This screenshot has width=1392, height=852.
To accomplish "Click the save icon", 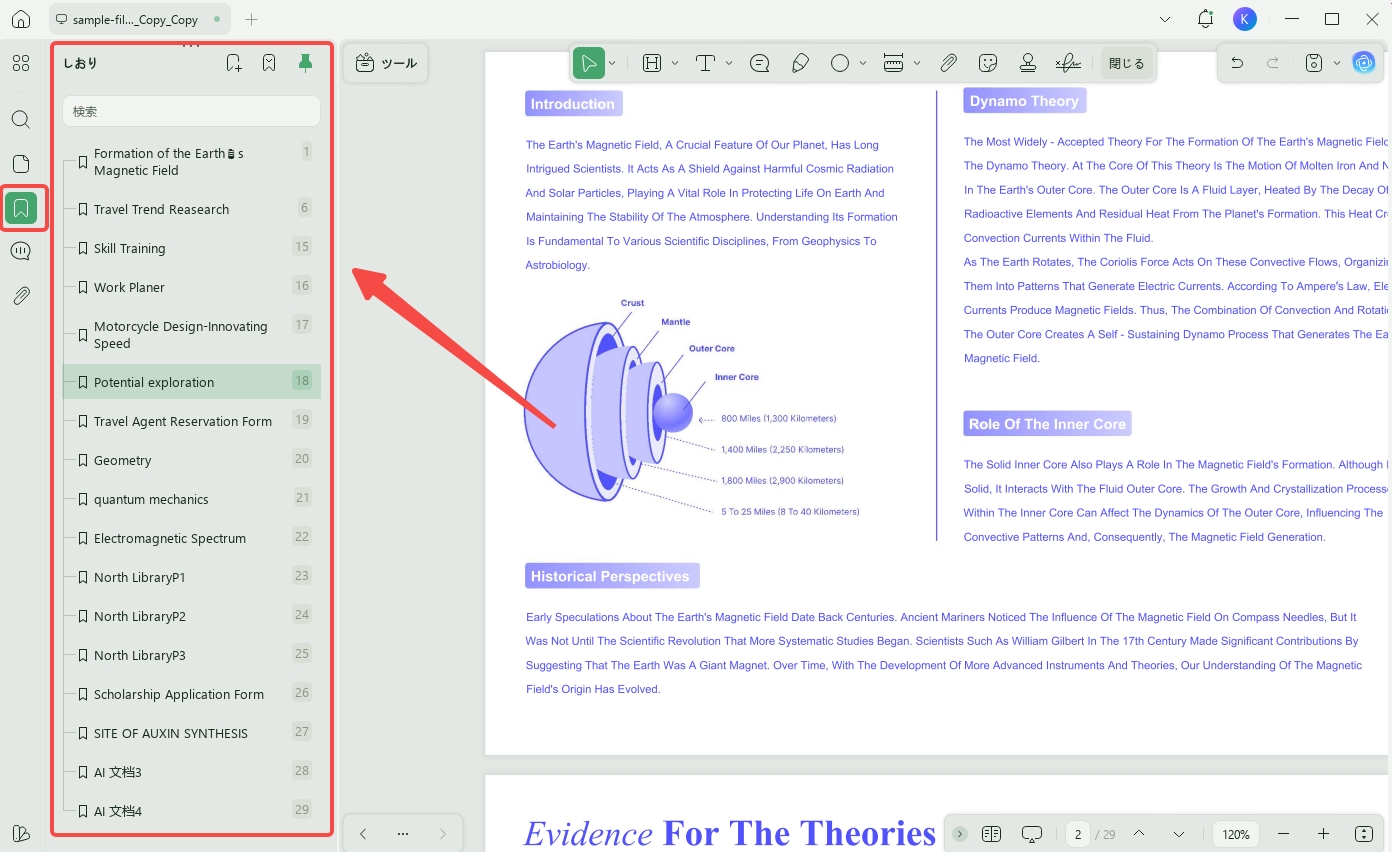I will coord(1314,63).
